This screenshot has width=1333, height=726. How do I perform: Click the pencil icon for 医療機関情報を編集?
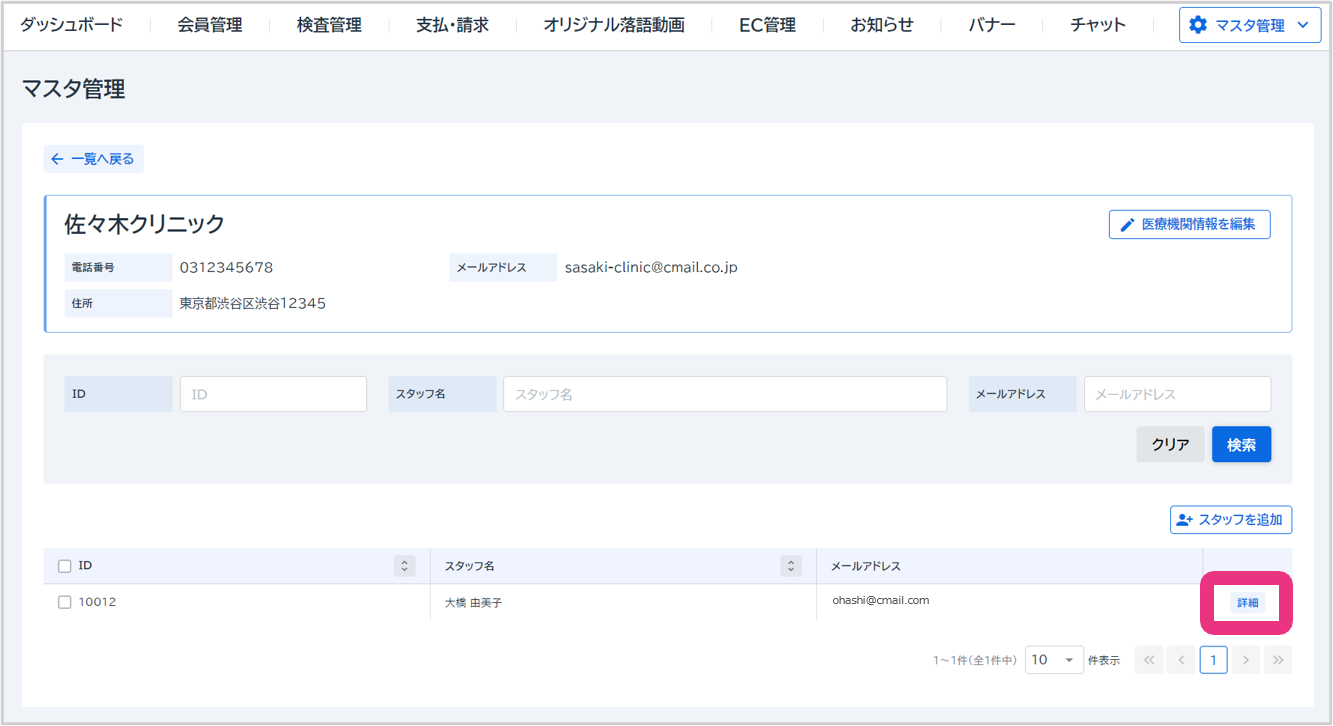1127,225
